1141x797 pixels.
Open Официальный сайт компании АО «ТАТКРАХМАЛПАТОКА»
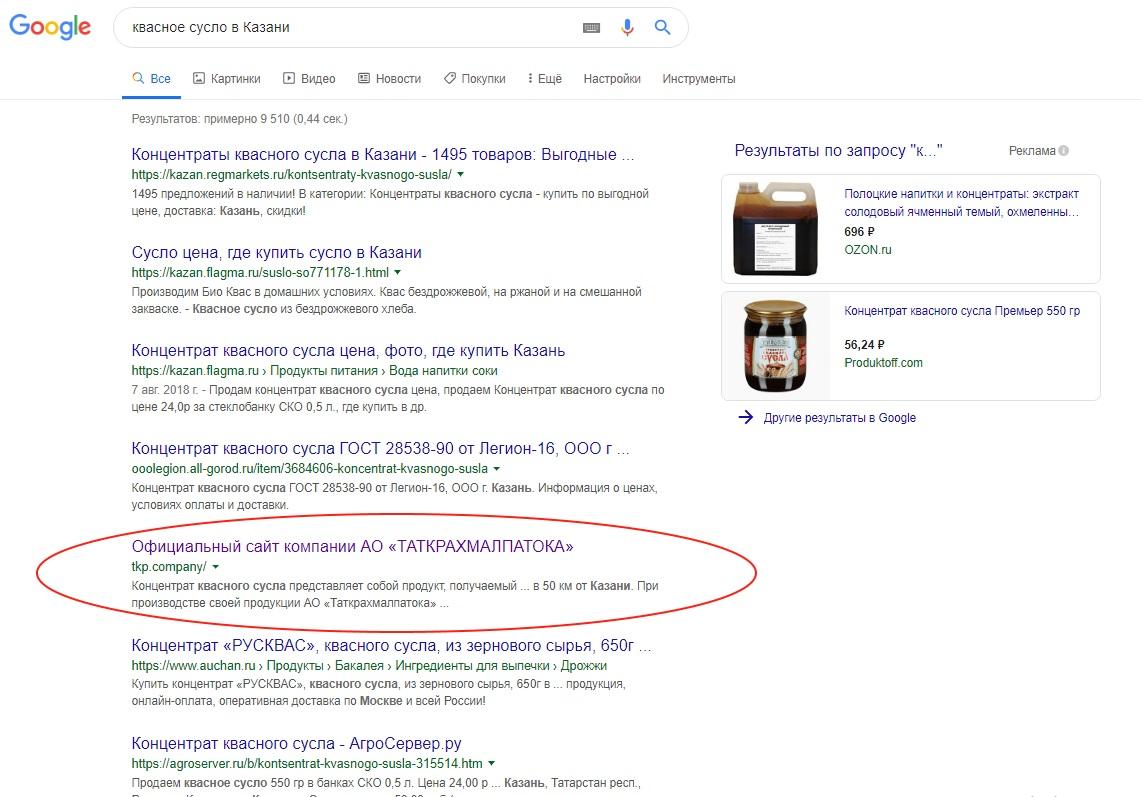coord(352,547)
